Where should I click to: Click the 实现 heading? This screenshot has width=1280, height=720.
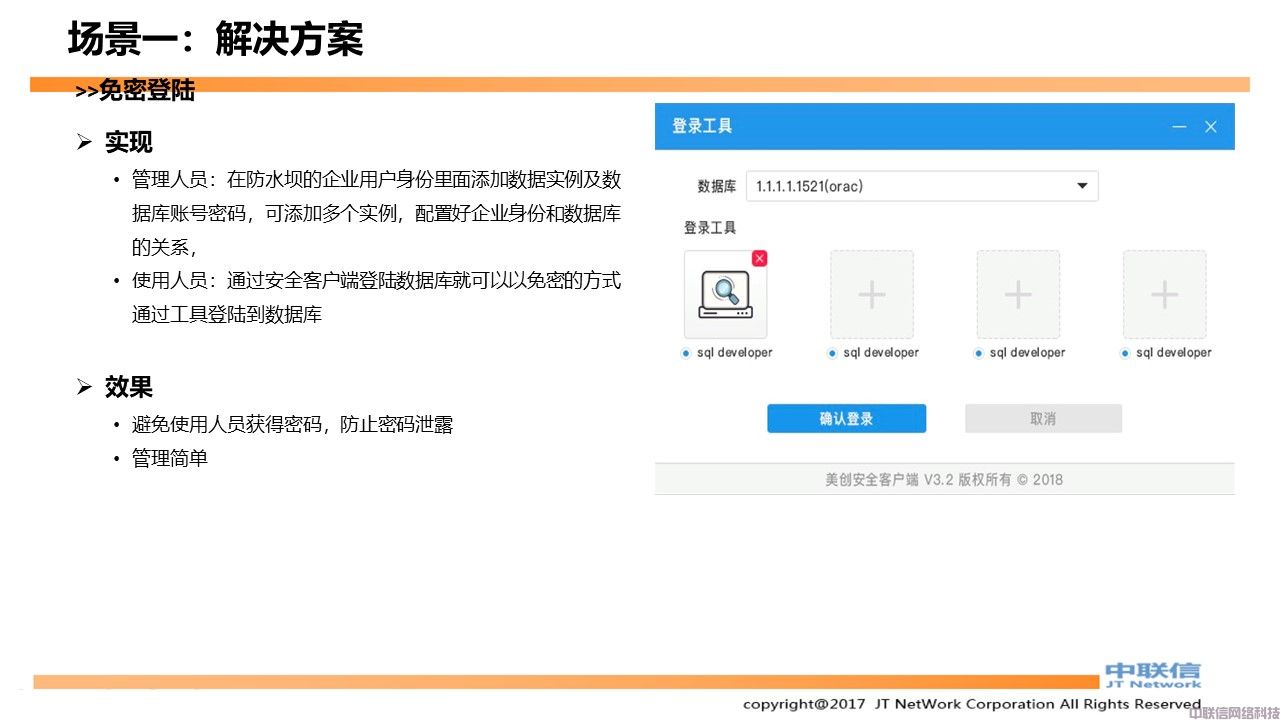point(129,143)
